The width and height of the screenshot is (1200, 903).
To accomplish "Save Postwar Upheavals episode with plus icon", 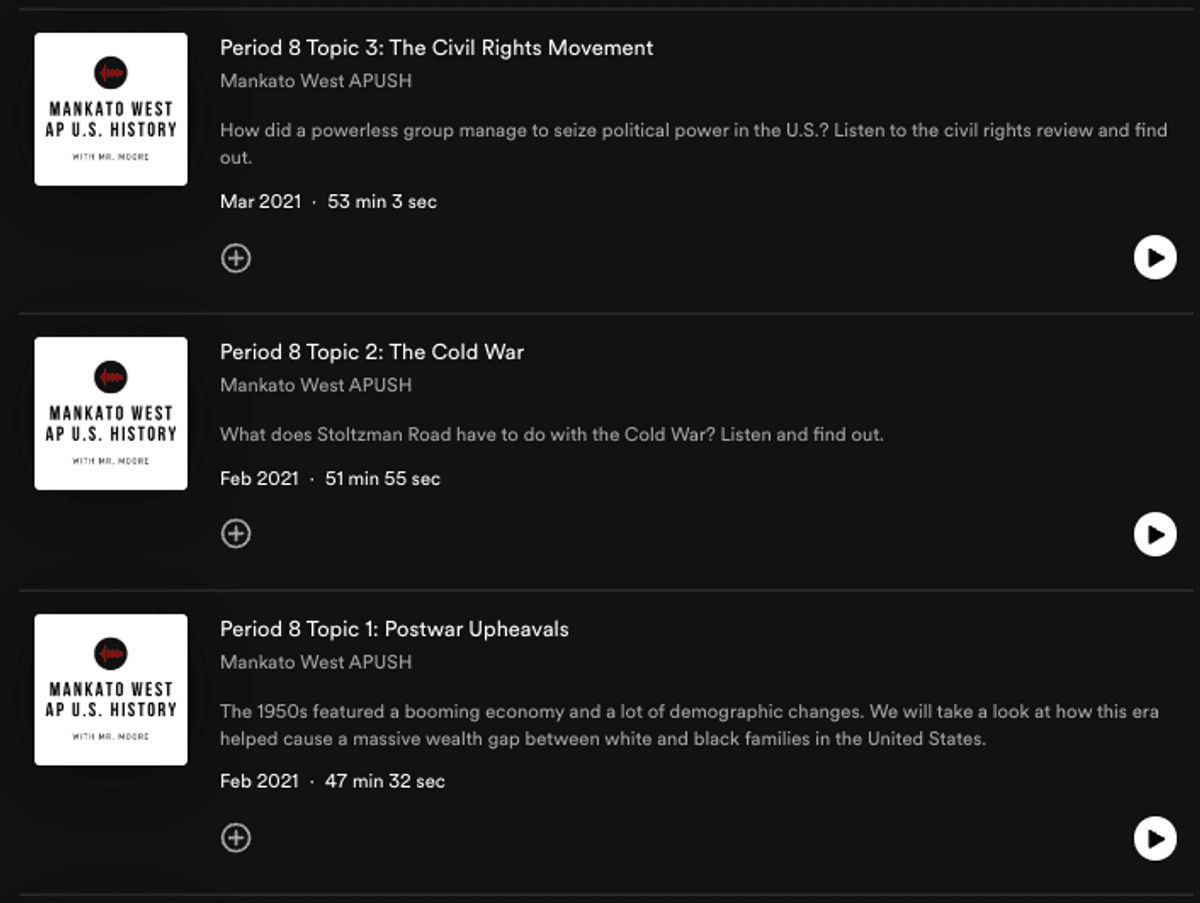I will 236,838.
